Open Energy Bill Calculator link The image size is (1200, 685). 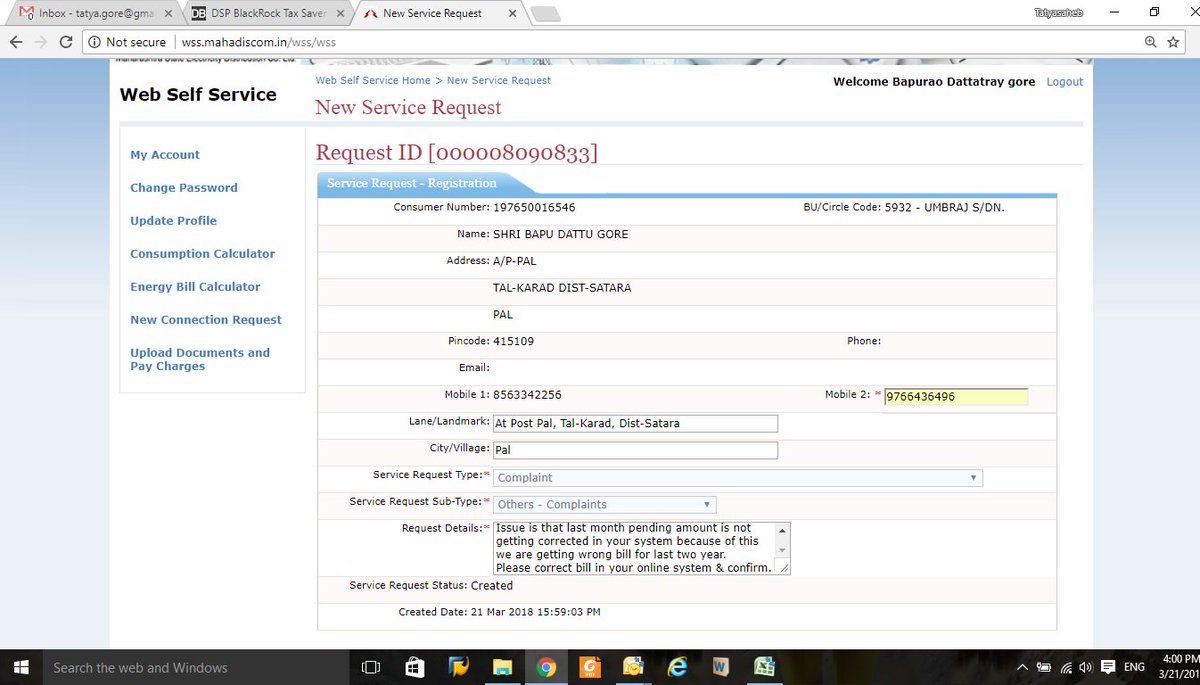click(195, 287)
